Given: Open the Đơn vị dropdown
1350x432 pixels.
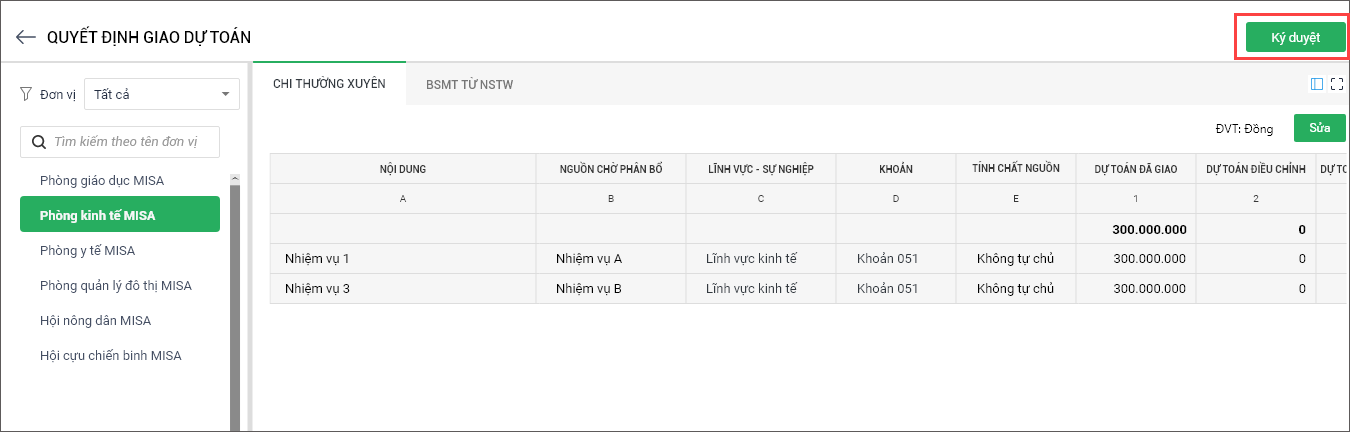Looking at the screenshot, I should pyautogui.click(x=162, y=94).
